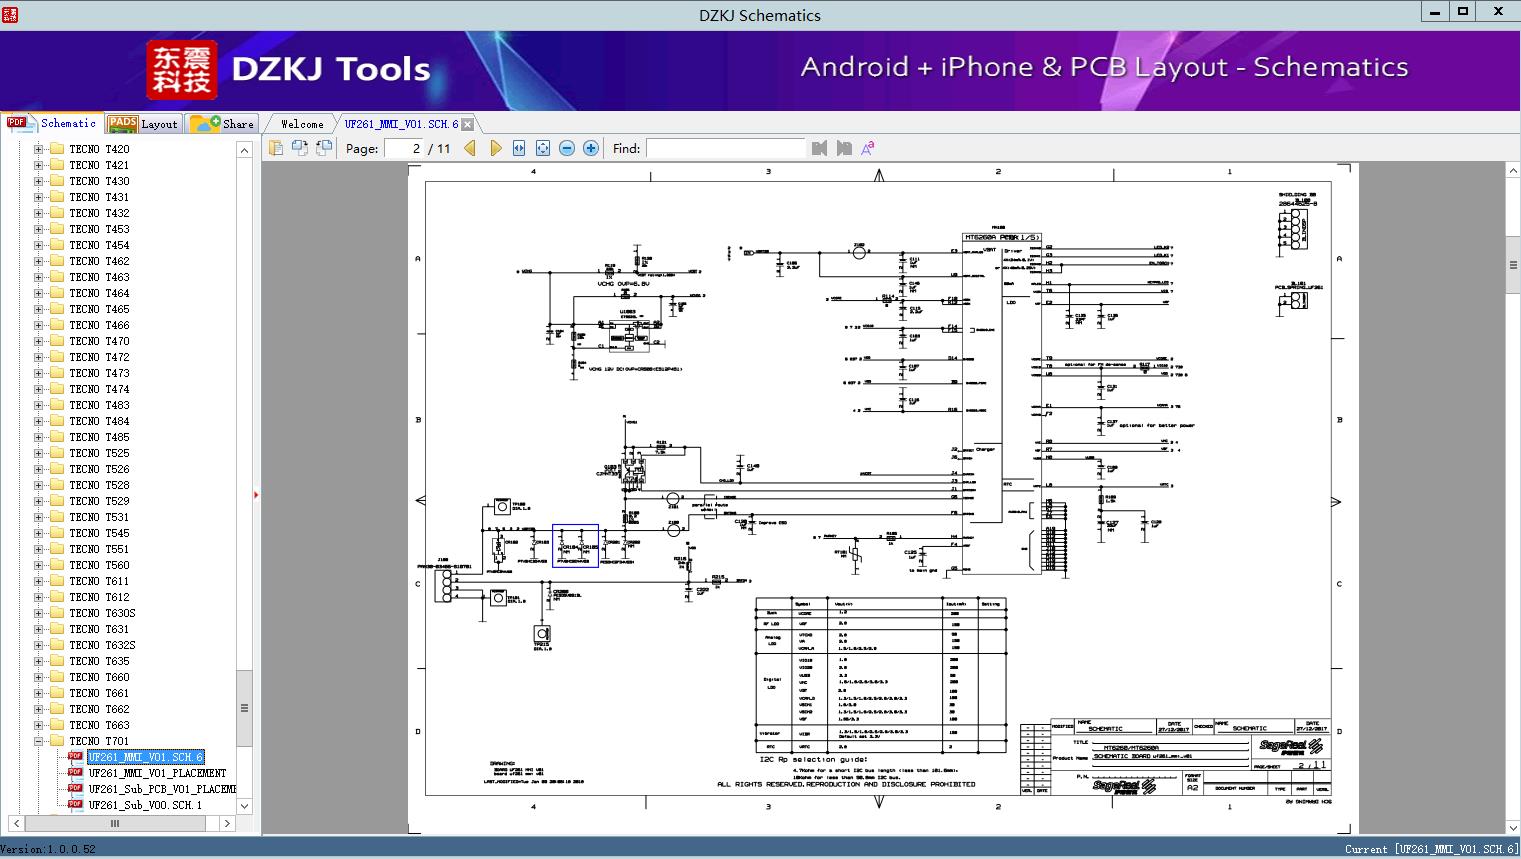Switch to the PADS Layout tab

143,124
